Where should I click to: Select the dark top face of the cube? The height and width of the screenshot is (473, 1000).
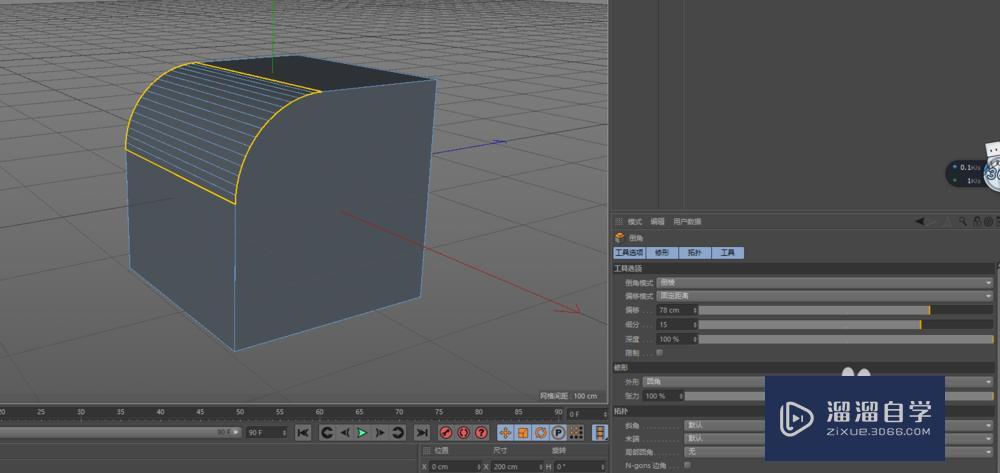(319, 71)
